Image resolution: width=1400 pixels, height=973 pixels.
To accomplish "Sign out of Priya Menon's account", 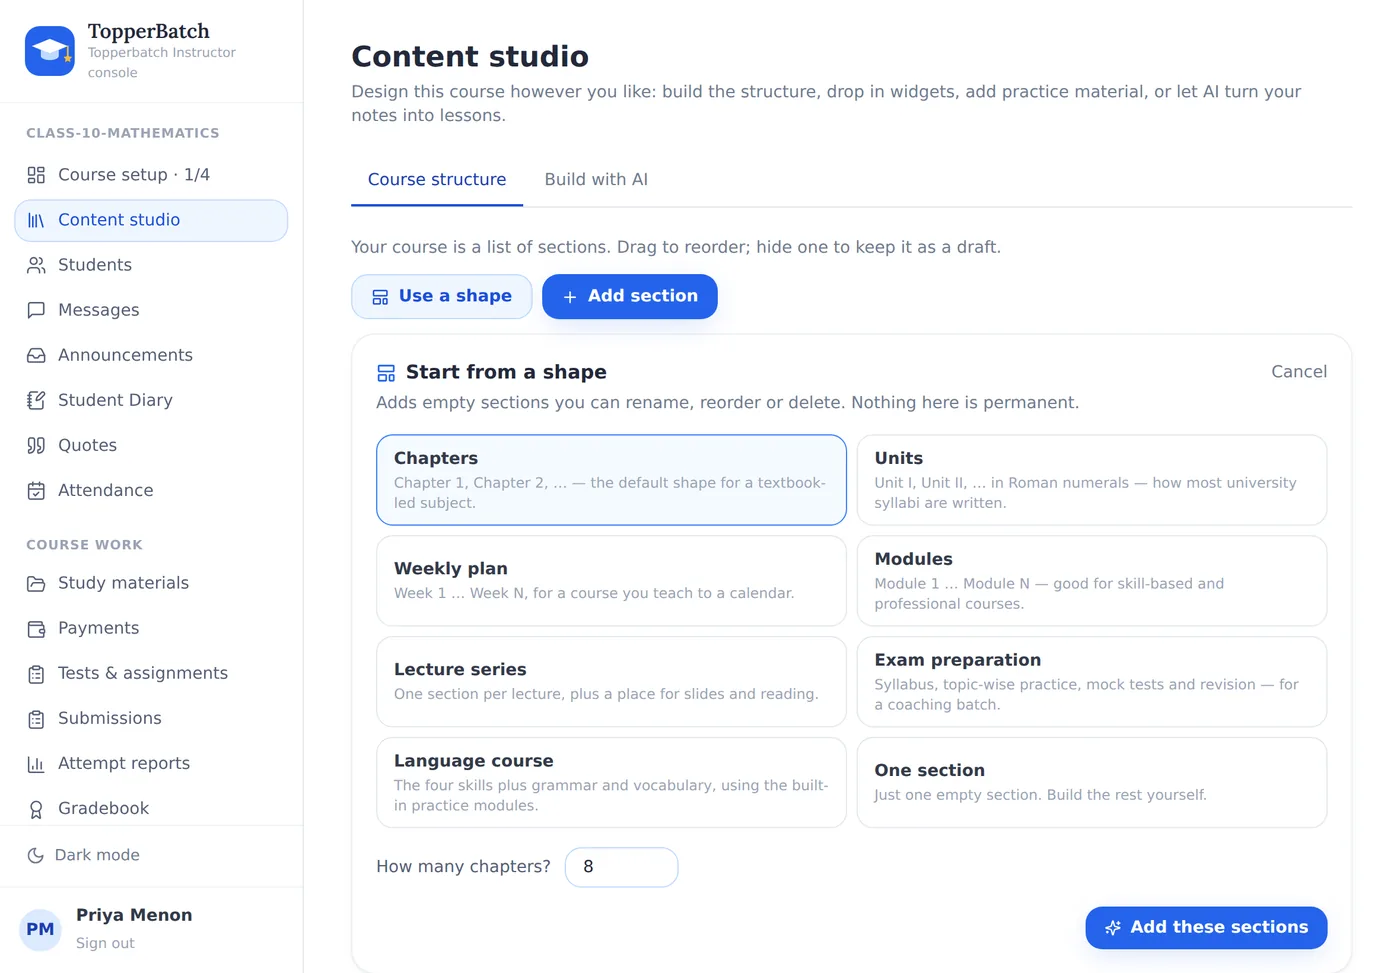I will click(x=105, y=943).
